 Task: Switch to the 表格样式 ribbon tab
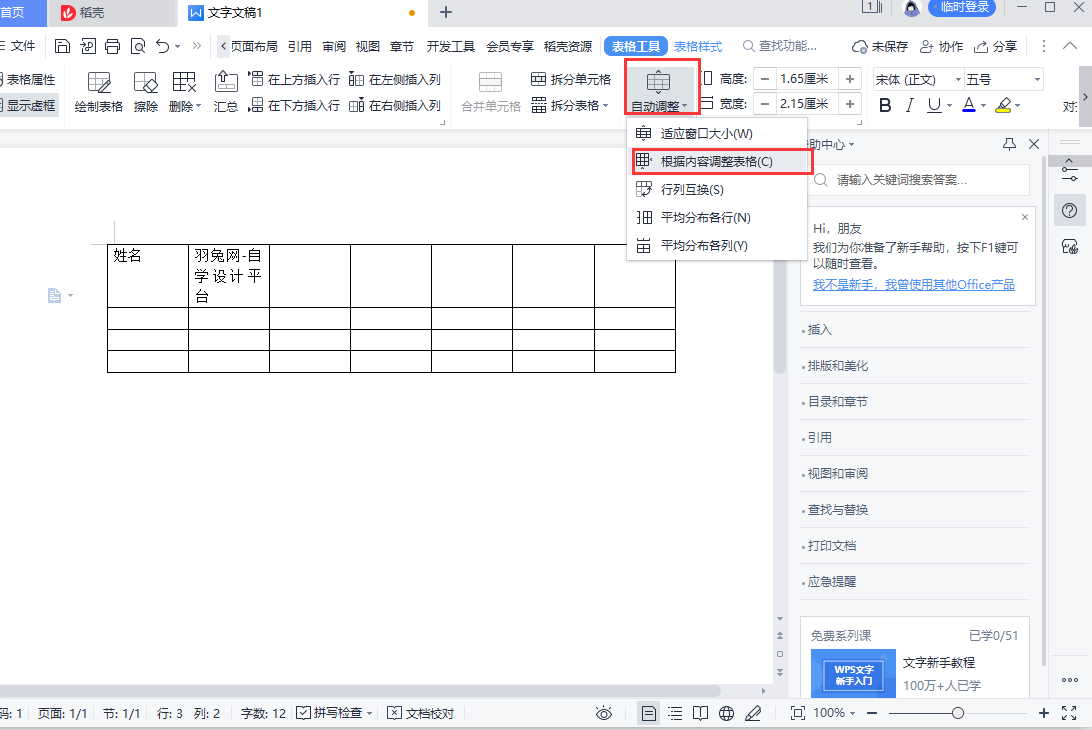pos(698,47)
